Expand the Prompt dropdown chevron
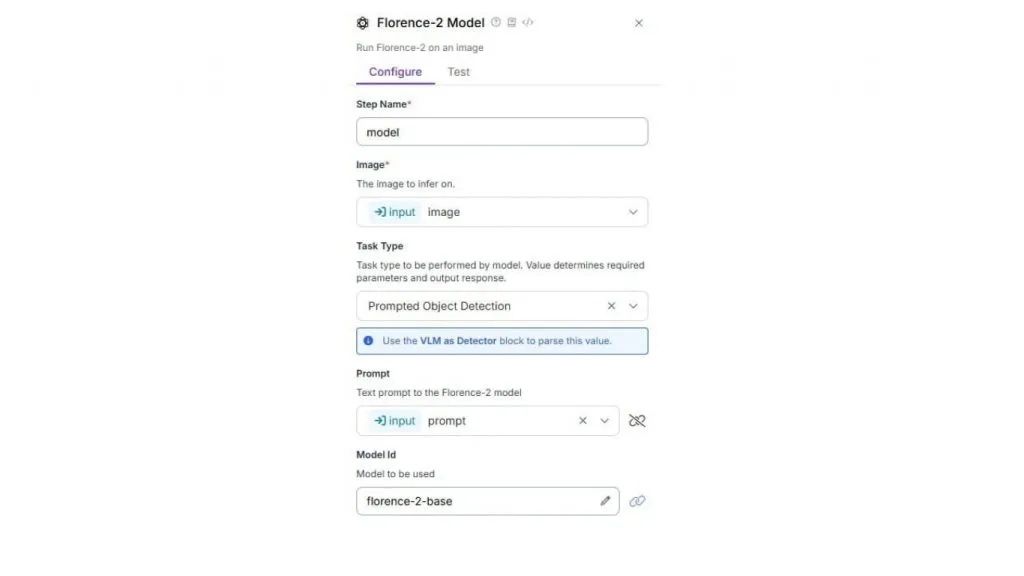 605,421
